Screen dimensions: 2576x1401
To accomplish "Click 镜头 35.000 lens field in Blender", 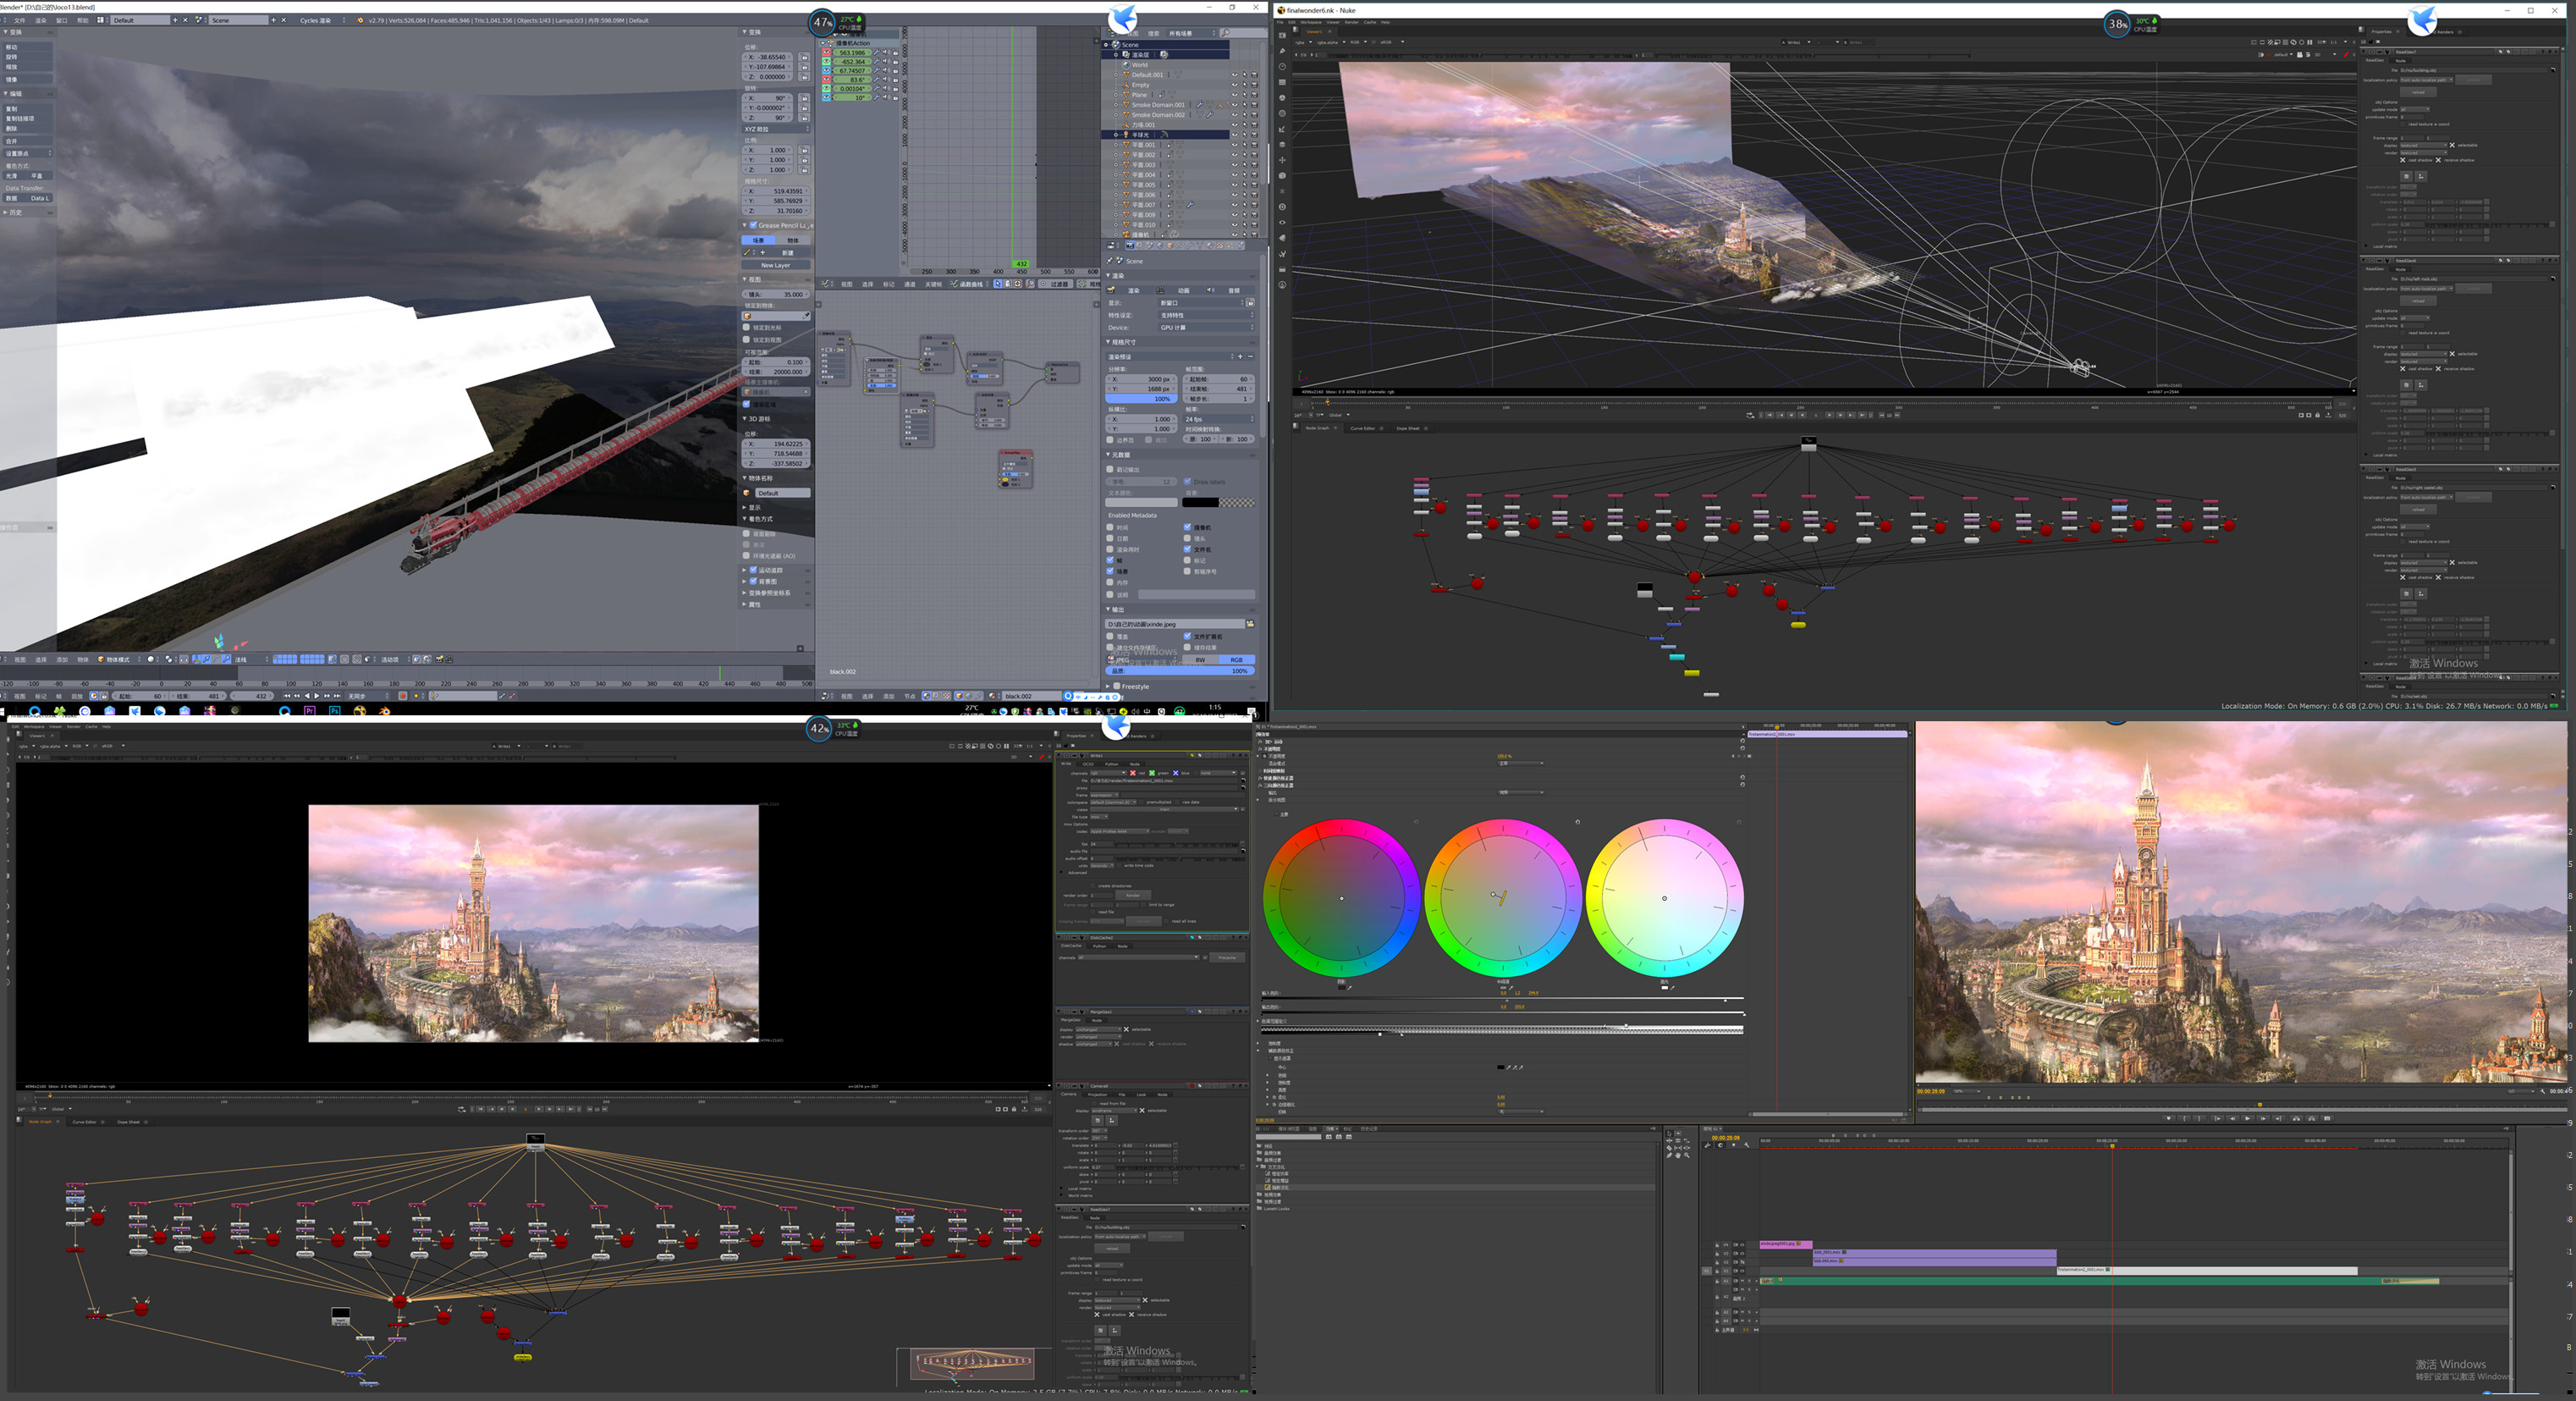I will tap(776, 294).
